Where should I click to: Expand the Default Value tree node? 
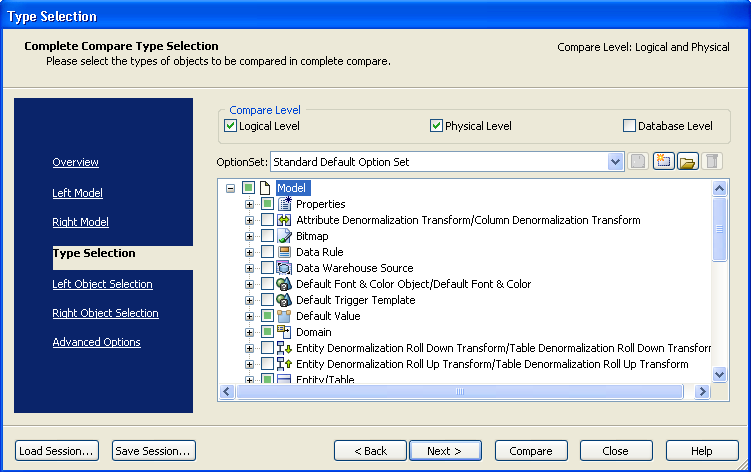pyautogui.click(x=250, y=316)
